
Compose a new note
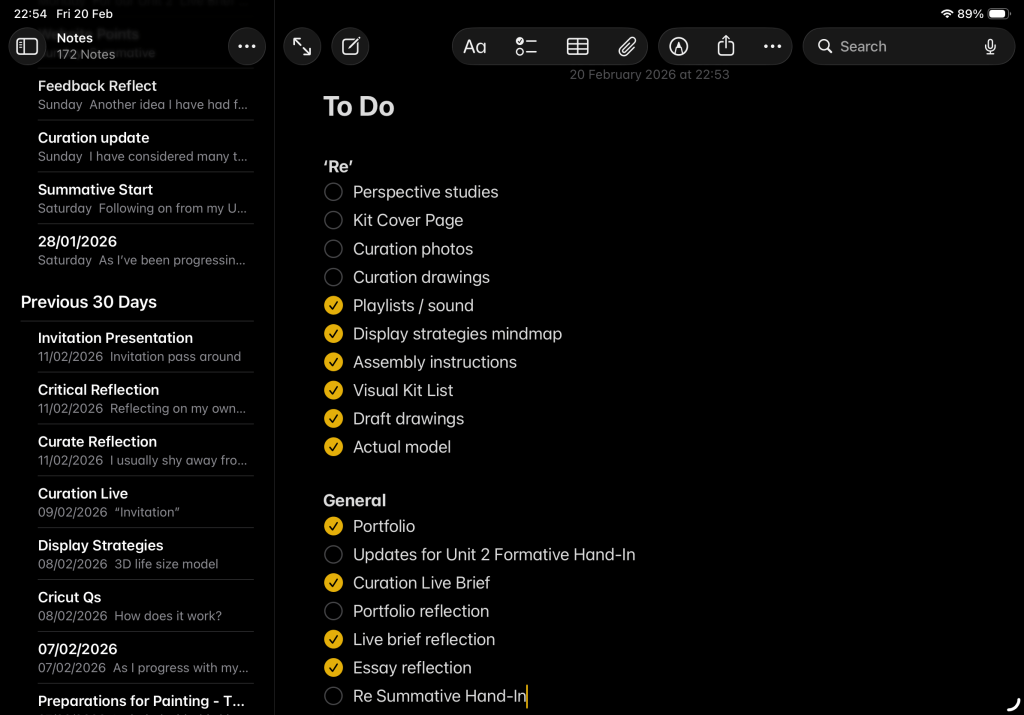click(x=350, y=46)
